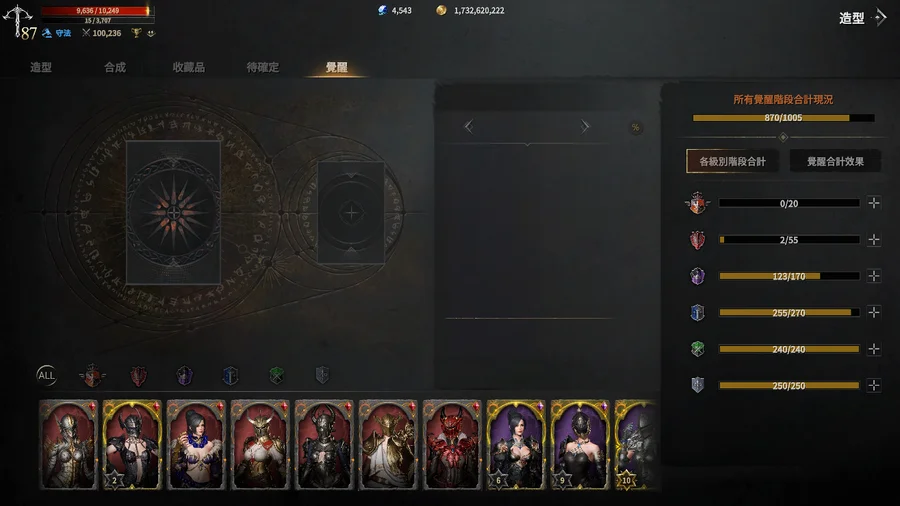
Task: Select the 各級別階段合計 button
Action: pos(732,161)
